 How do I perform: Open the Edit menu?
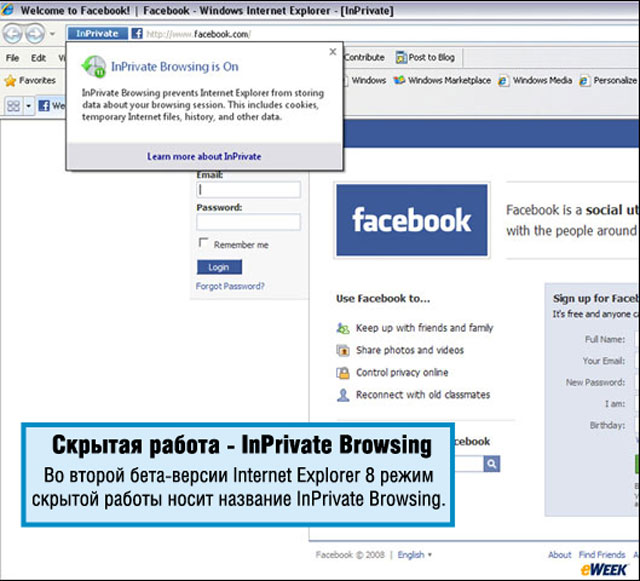click(38, 58)
